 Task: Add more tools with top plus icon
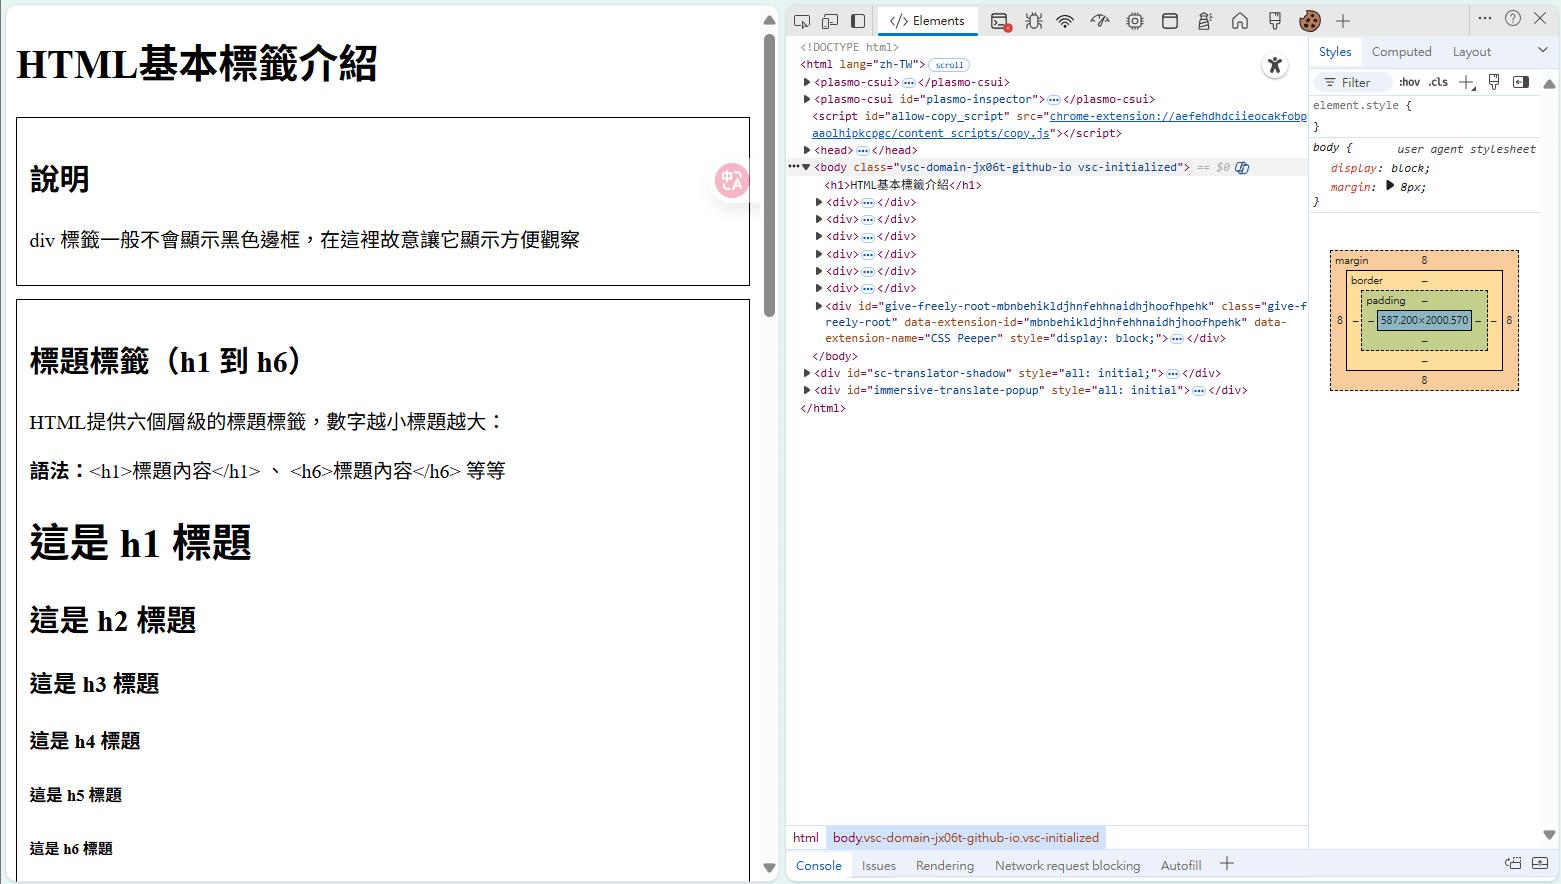click(x=1343, y=21)
